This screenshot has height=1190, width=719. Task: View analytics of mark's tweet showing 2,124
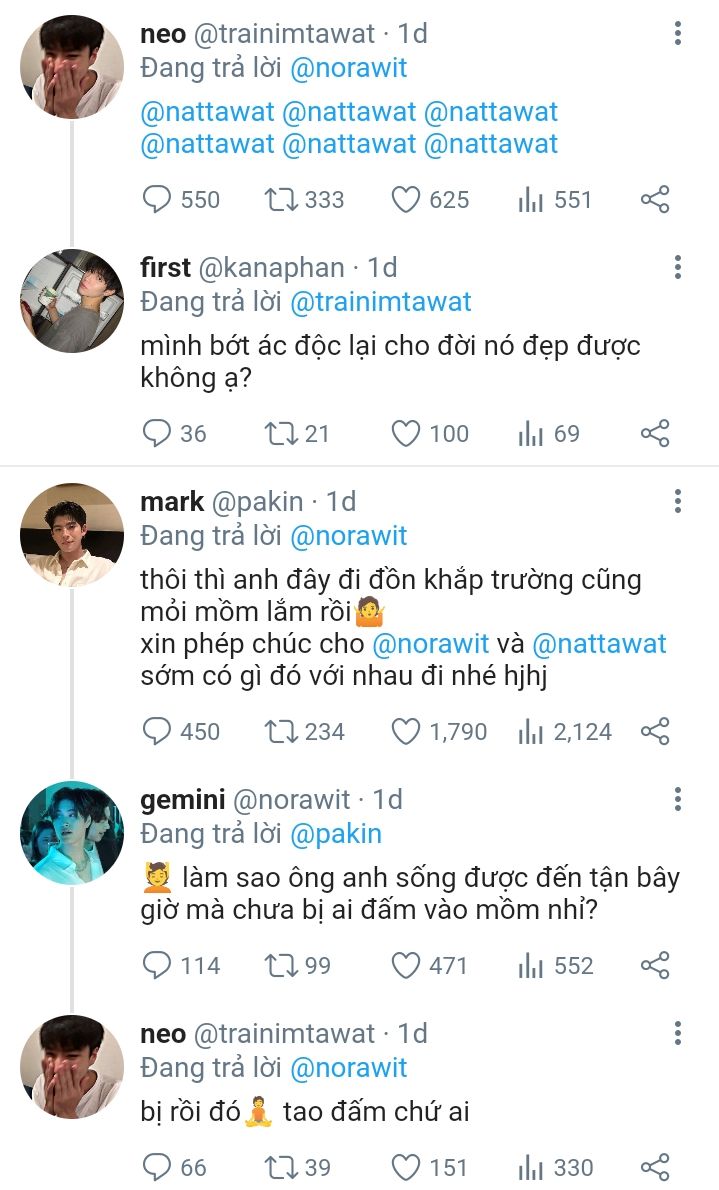tap(532, 732)
